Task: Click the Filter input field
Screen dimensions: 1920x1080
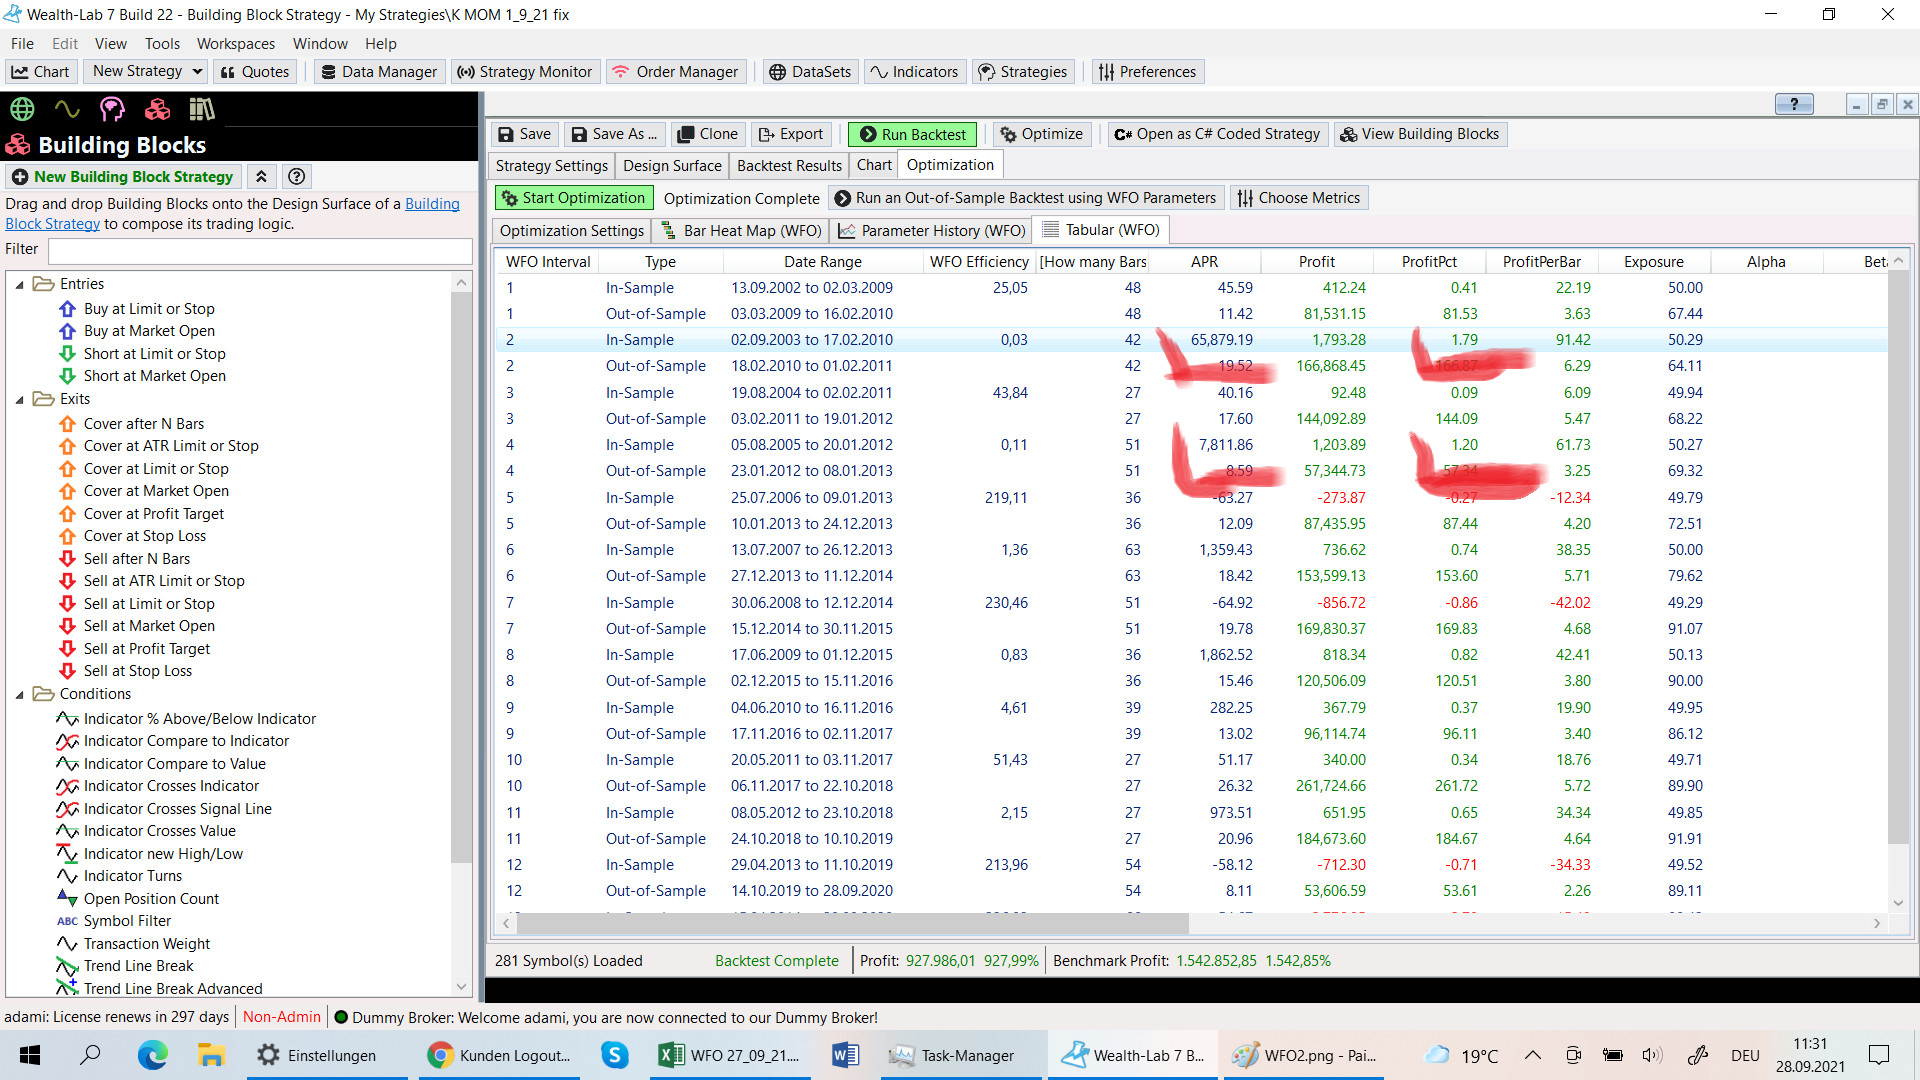Action: [x=260, y=250]
